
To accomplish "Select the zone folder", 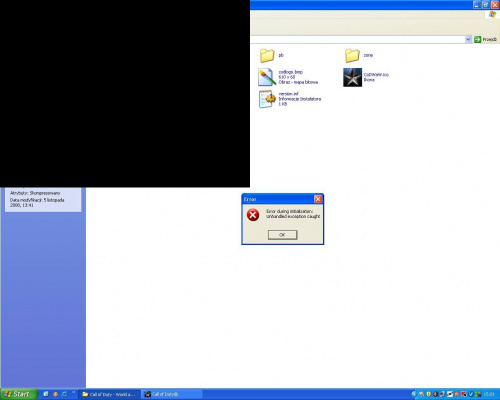I will [359, 55].
